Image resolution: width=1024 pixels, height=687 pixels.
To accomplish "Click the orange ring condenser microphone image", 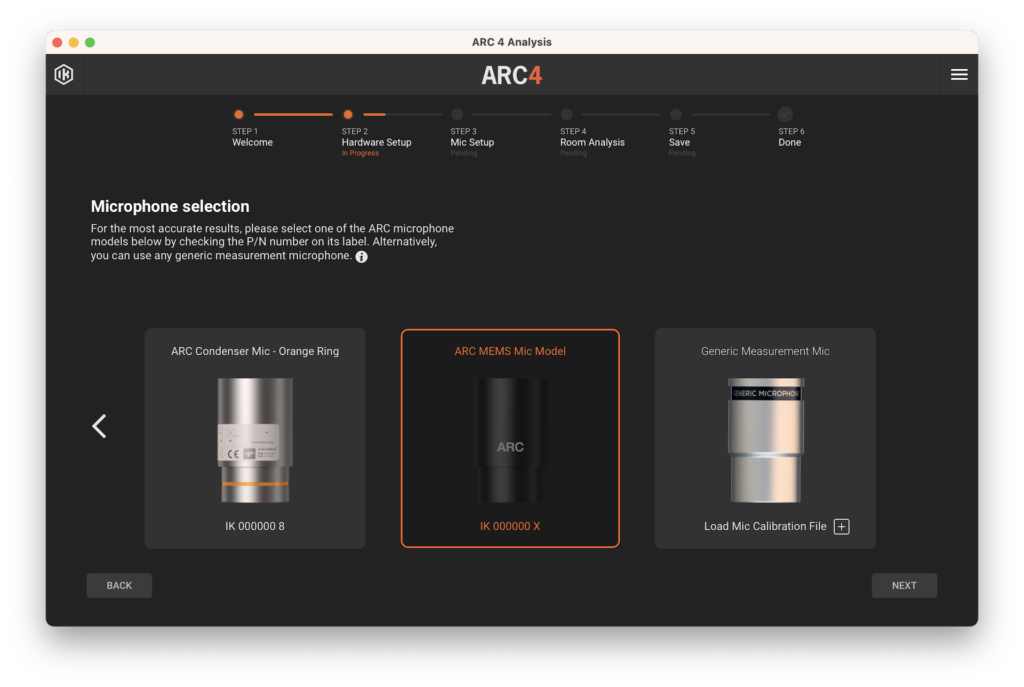I will click(x=255, y=440).
